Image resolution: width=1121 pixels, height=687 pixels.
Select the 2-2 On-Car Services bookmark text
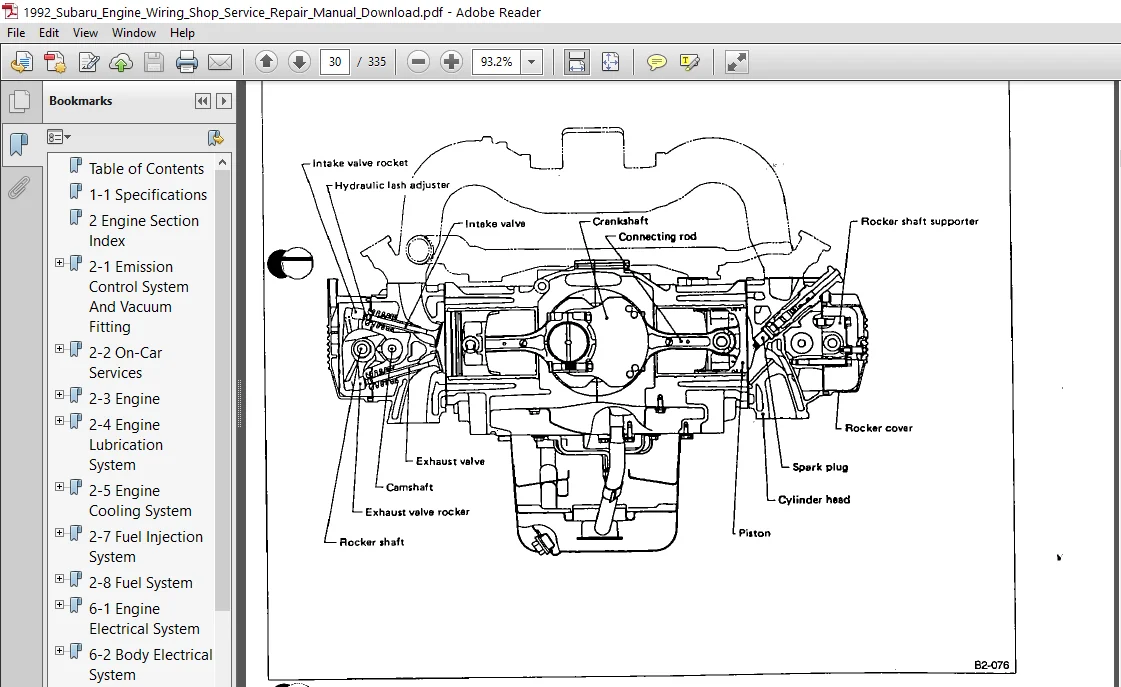[125, 362]
